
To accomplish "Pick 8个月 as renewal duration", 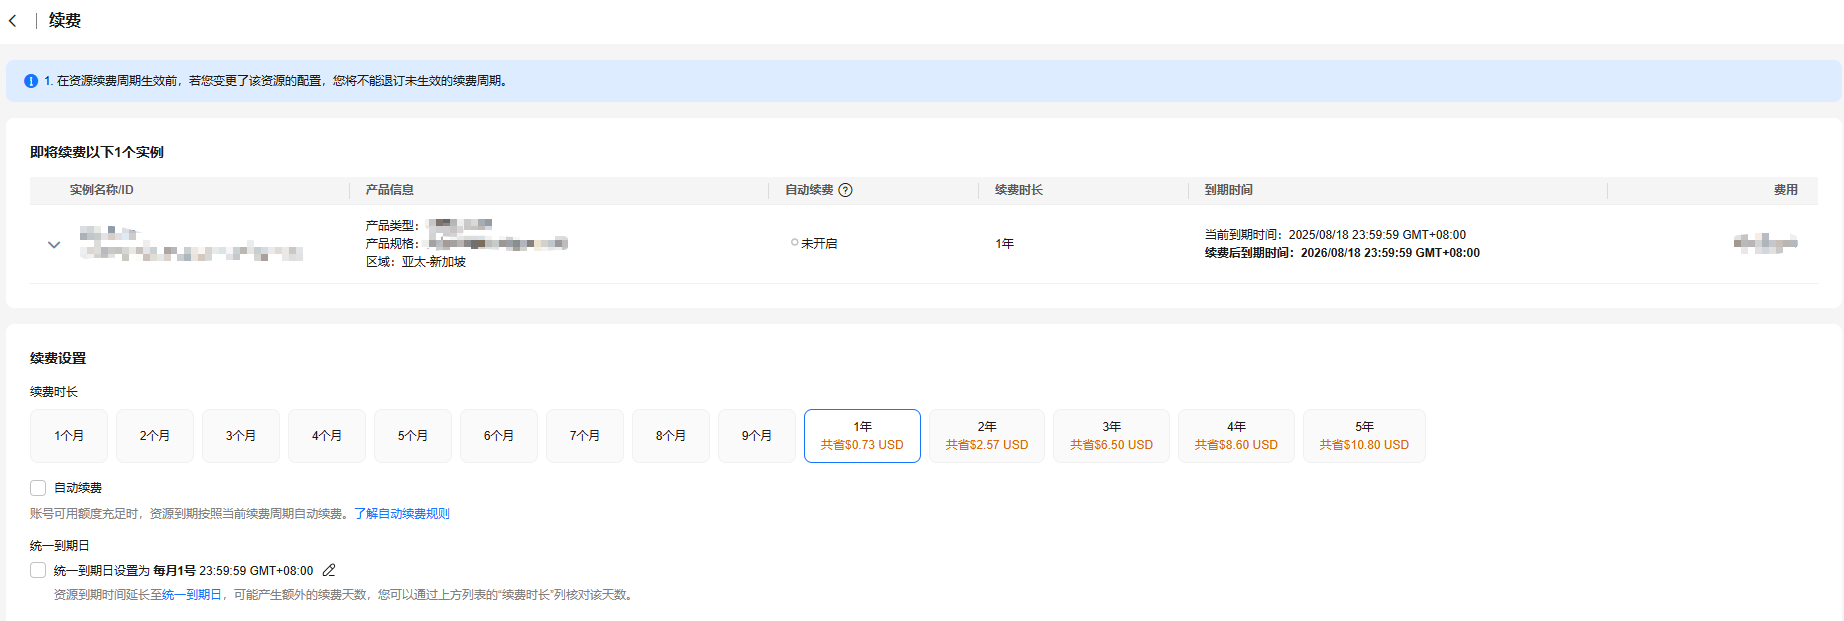I will pyautogui.click(x=671, y=436).
